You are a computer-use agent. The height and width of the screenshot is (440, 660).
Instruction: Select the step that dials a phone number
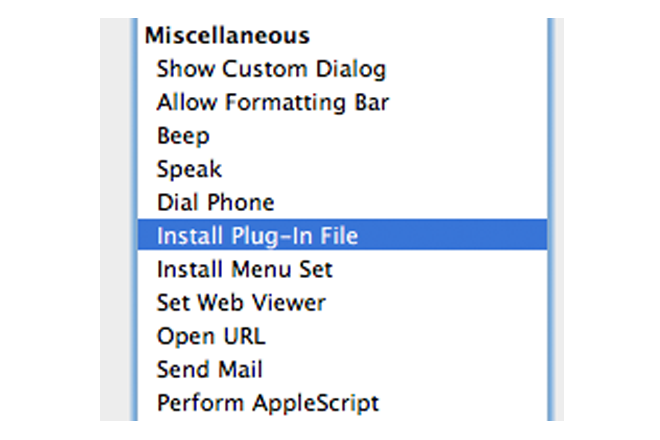[215, 202]
